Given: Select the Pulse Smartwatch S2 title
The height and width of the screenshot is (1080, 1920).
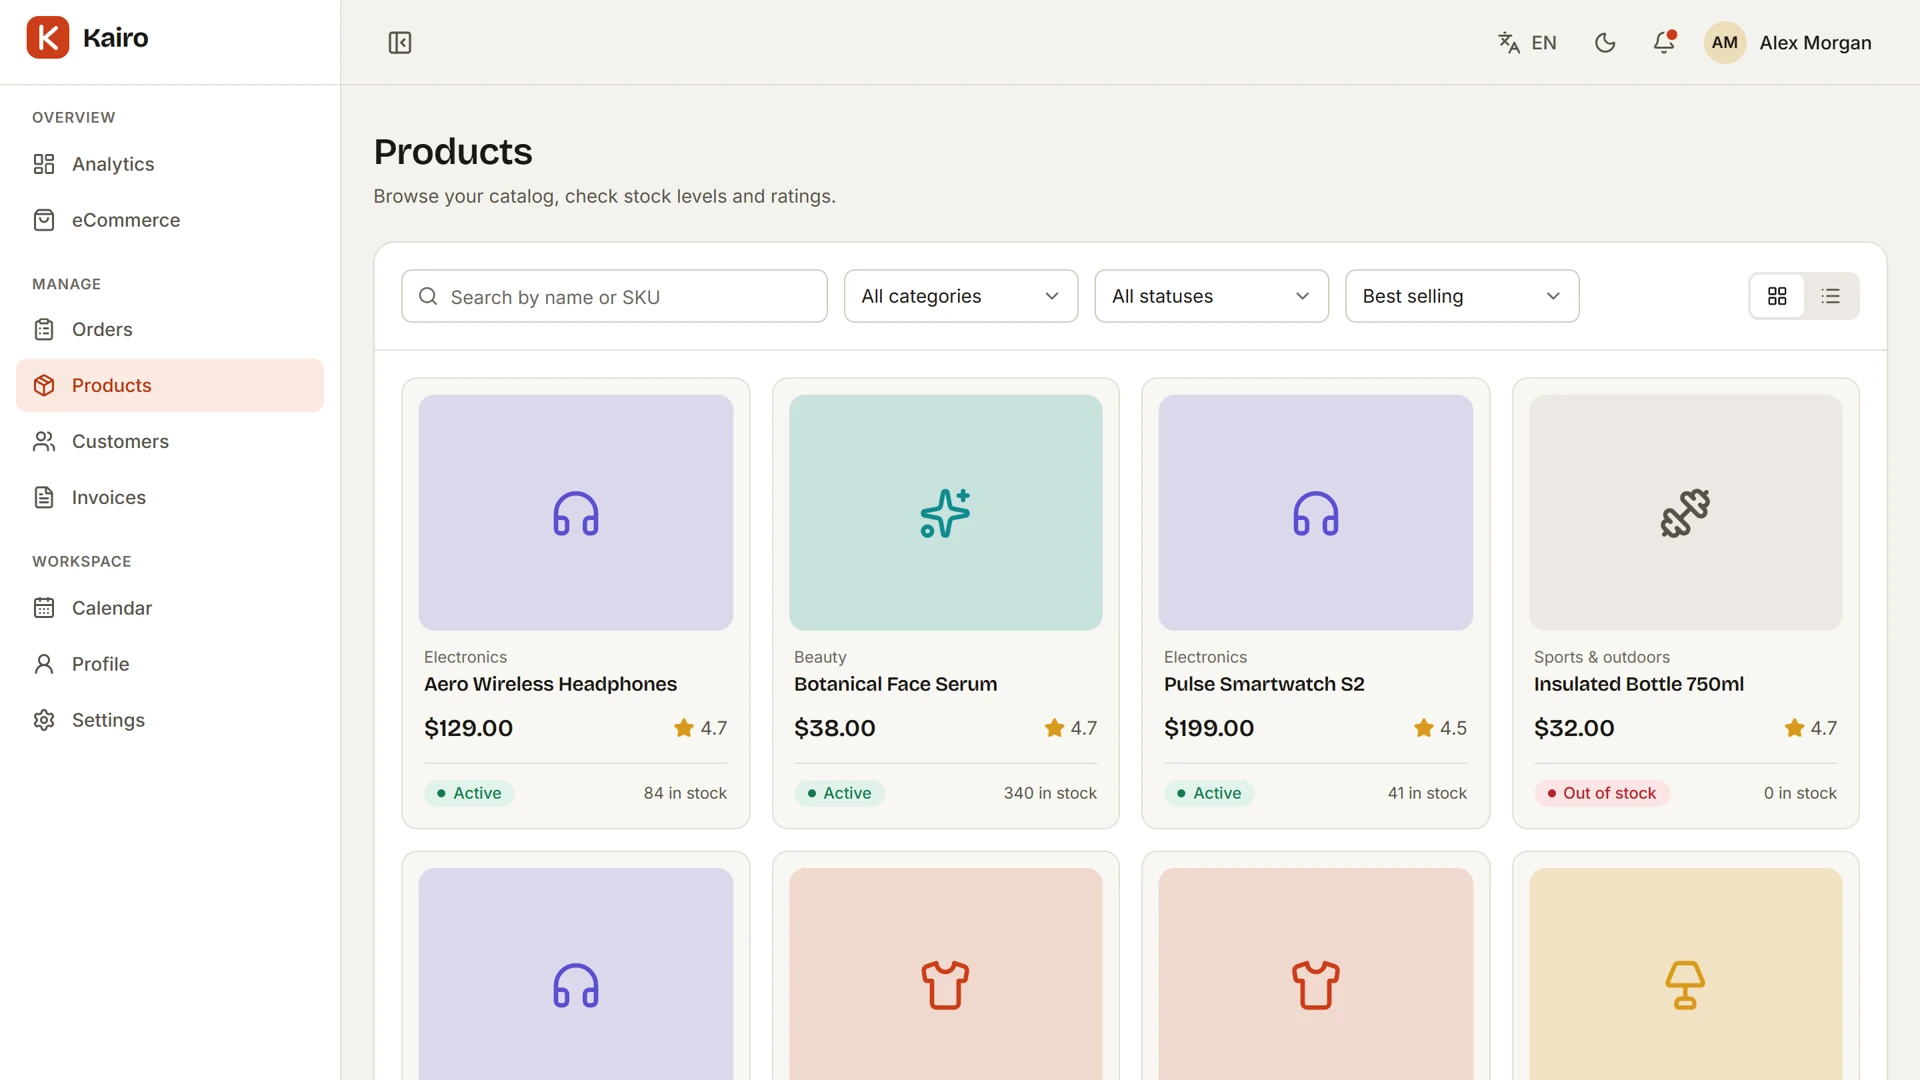Looking at the screenshot, I should tap(1264, 684).
